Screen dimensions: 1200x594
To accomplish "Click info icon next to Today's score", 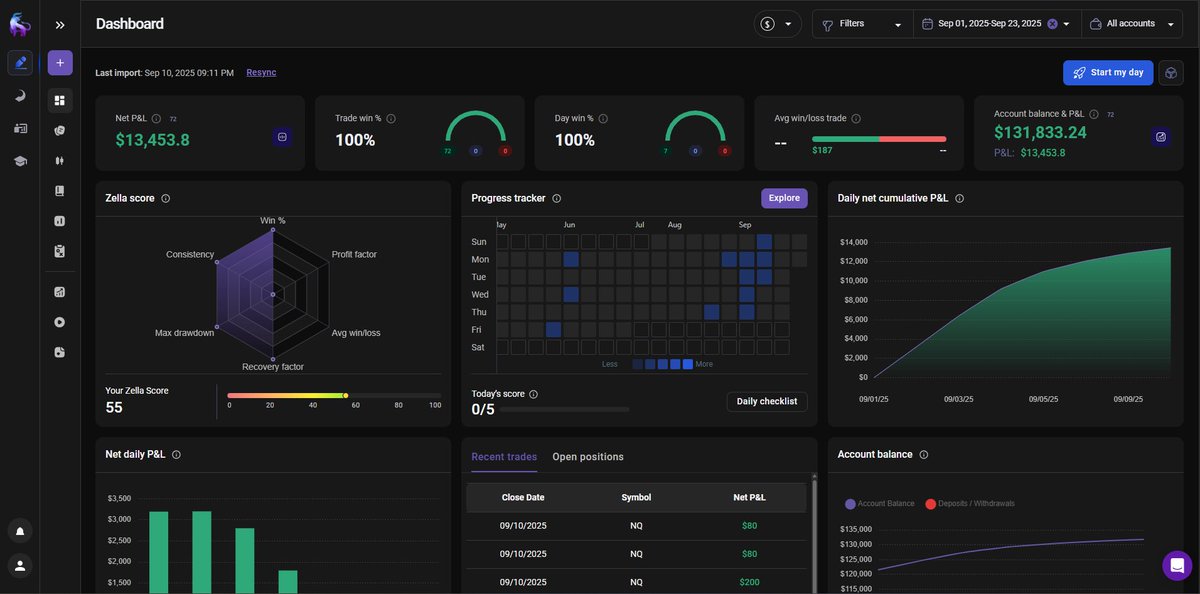I will pos(533,394).
